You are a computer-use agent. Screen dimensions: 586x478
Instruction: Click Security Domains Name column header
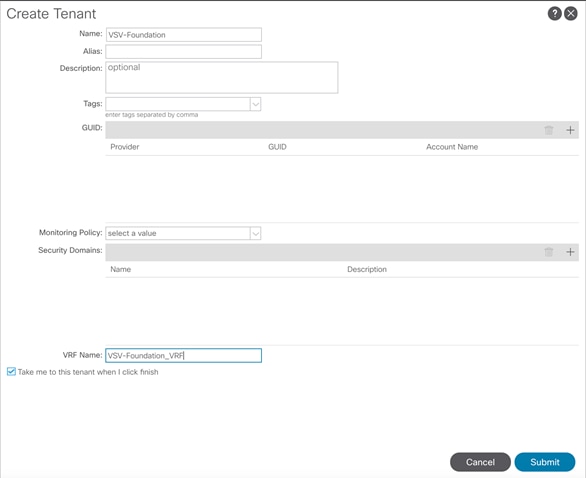[x=120, y=269]
